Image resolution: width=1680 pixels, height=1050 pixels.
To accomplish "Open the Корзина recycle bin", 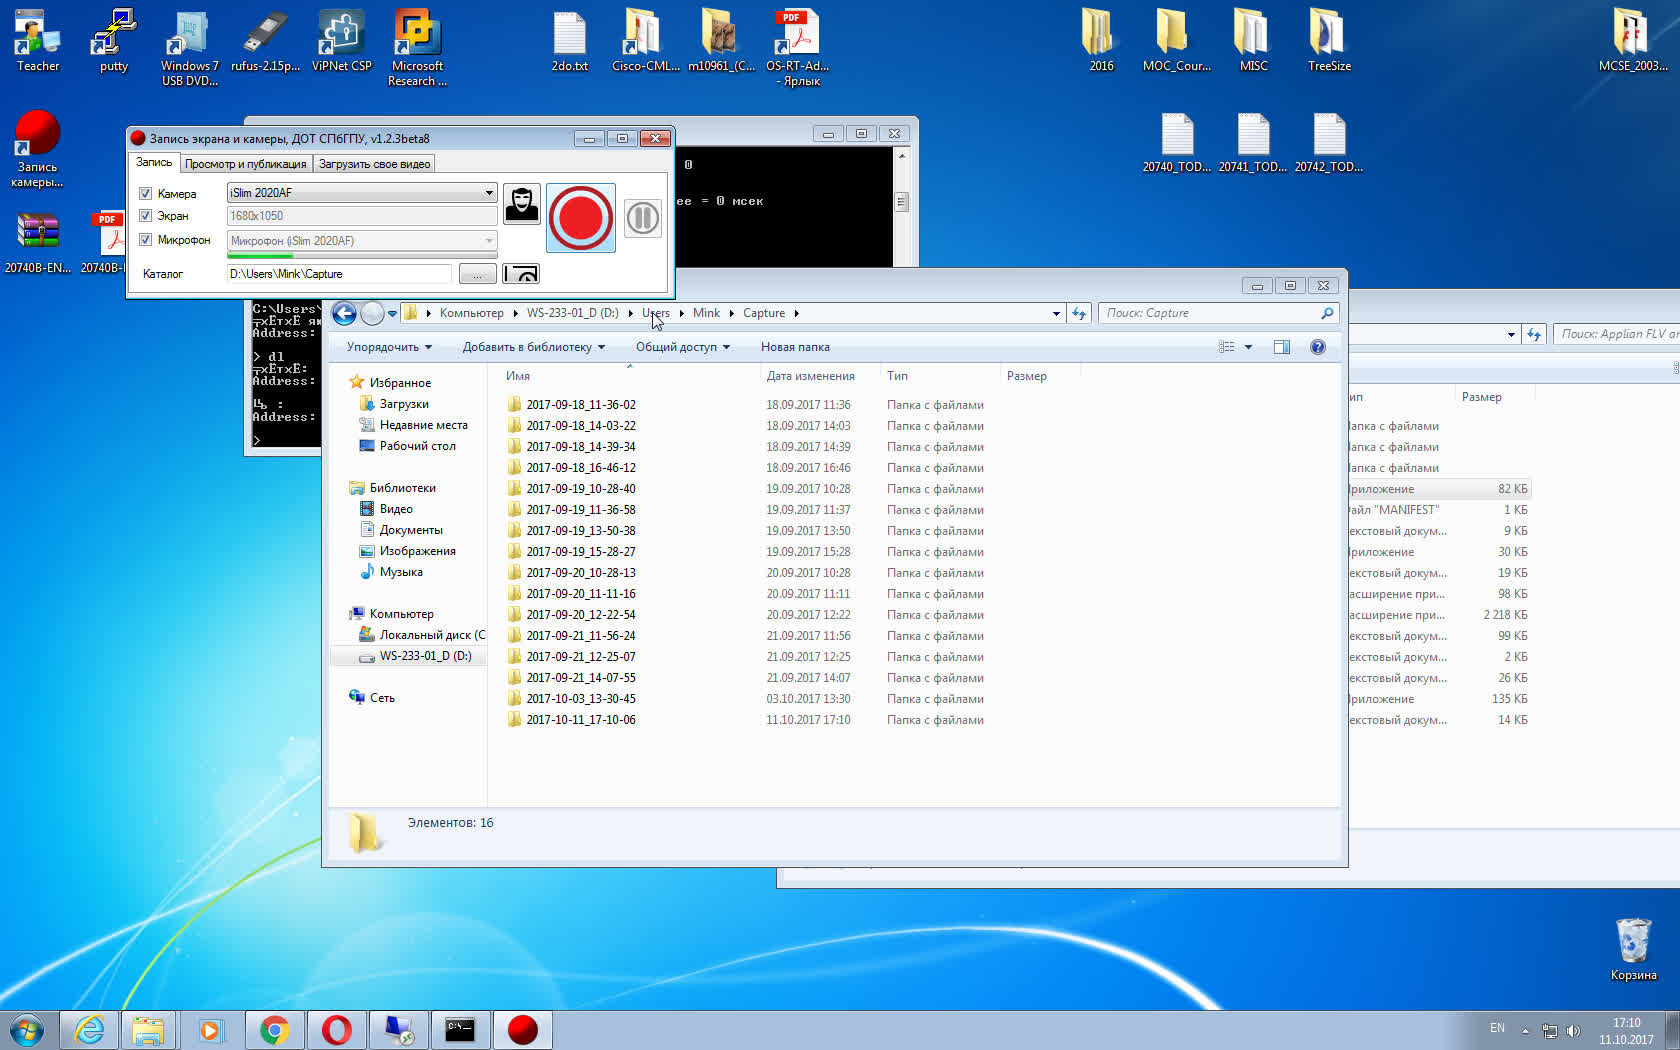I will coord(1633,950).
